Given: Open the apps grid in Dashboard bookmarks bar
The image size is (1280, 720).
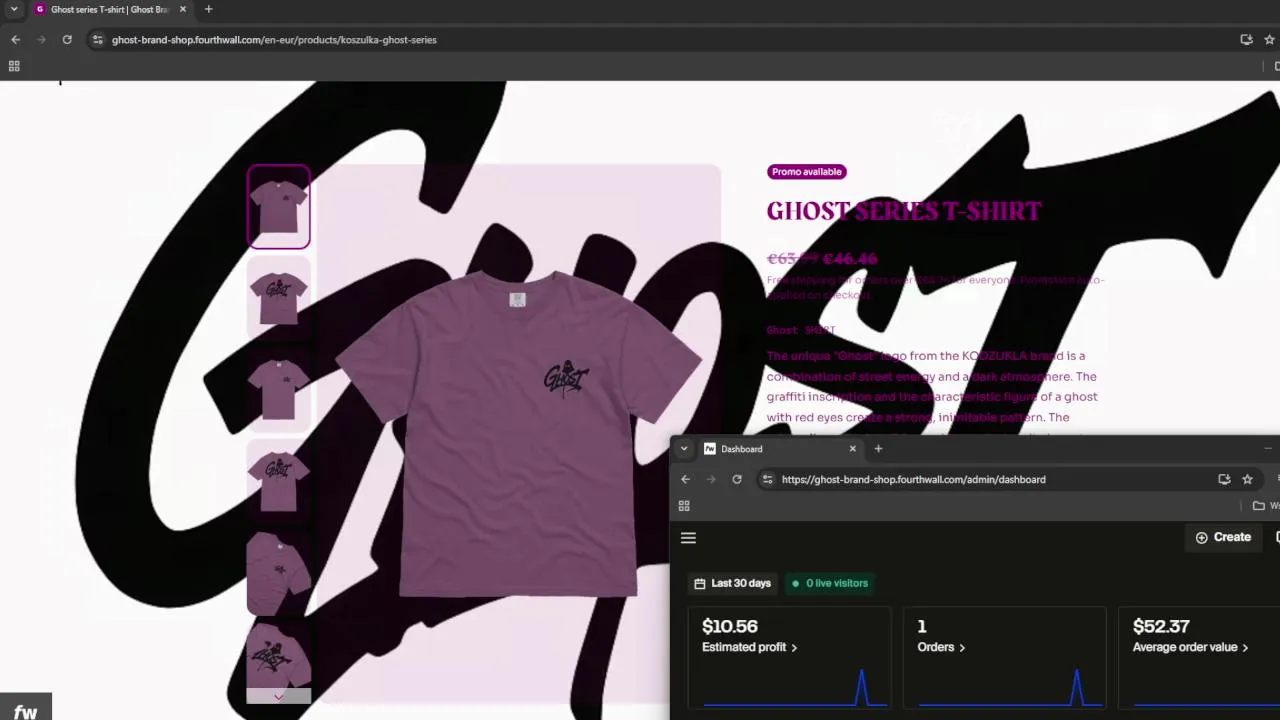Looking at the screenshot, I should tap(684, 506).
